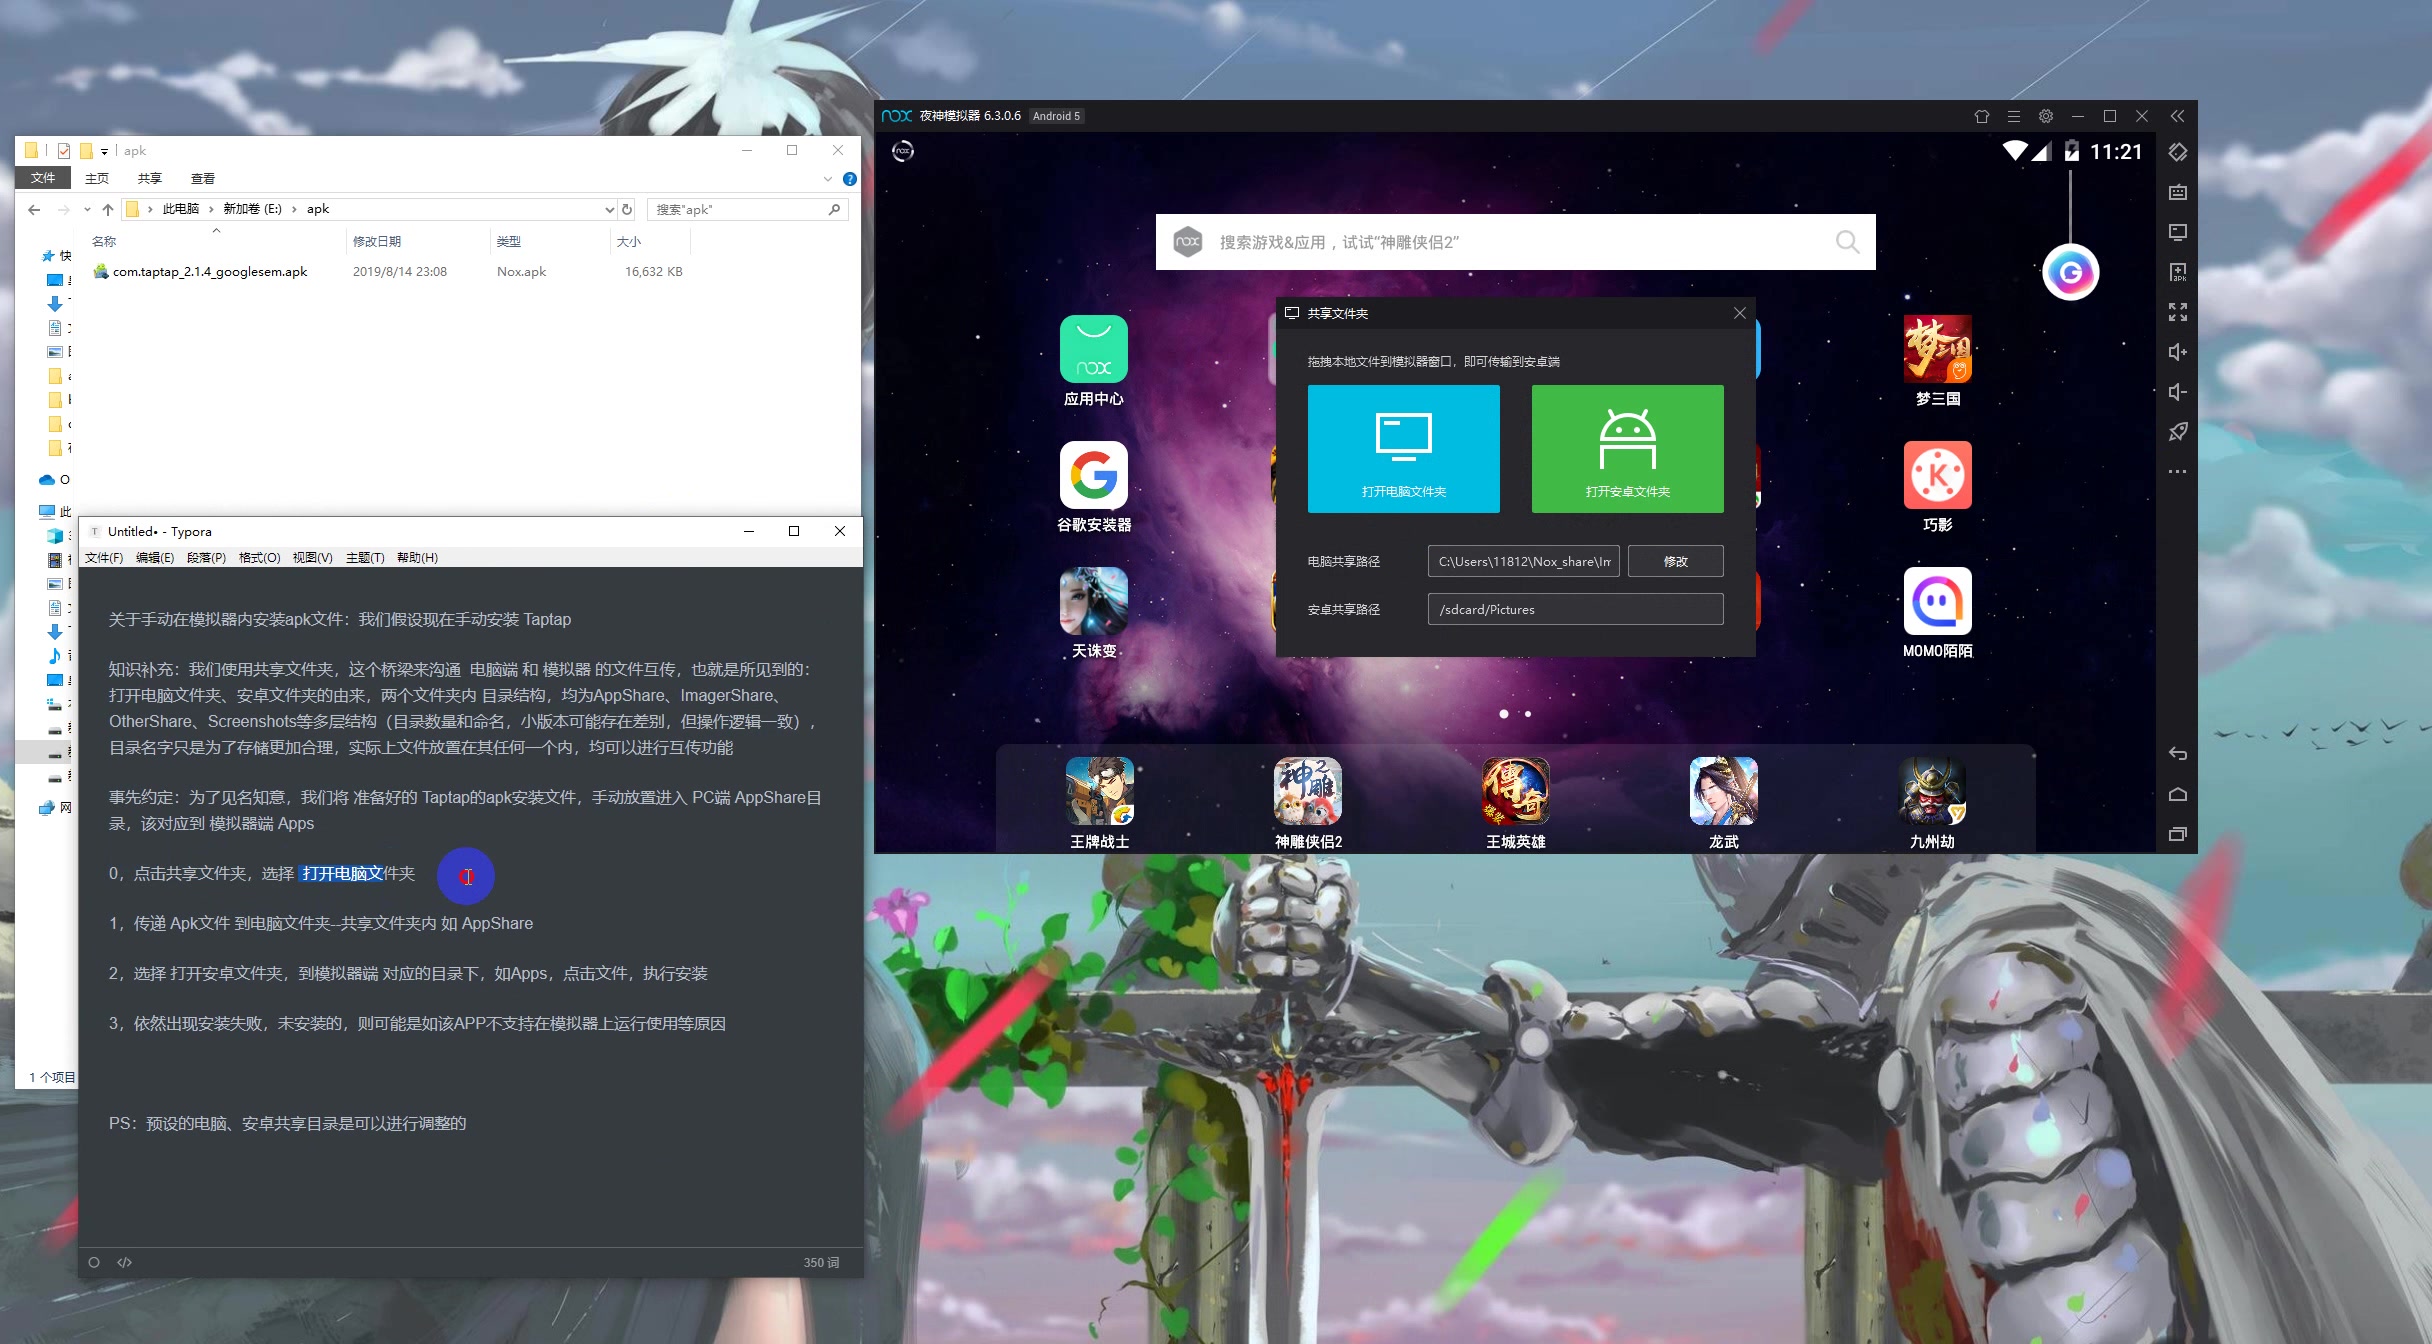Open the 文件 tab in Explorer ribbon
The image size is (2432, 1344).
[43, 178]
